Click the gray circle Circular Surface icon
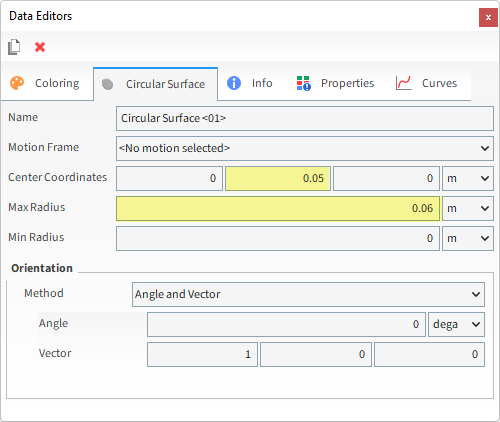 (107, 84)
